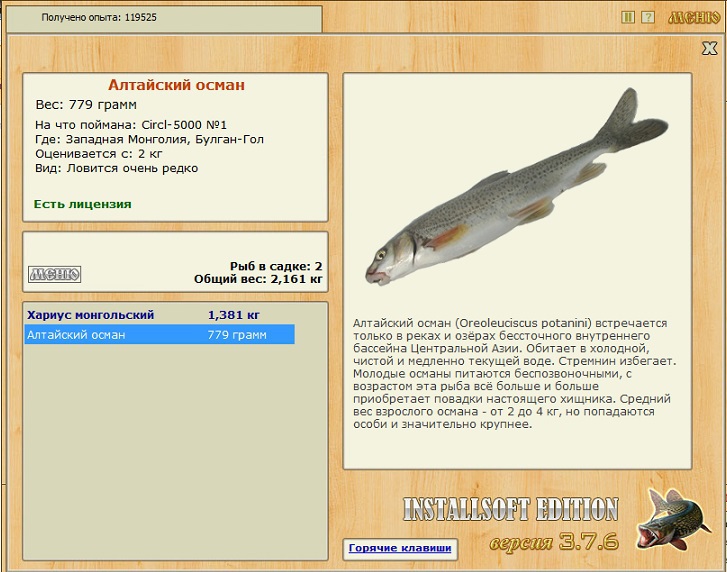Click the 1,381 кг weight value
727x572 pixels.
point(233,315)
